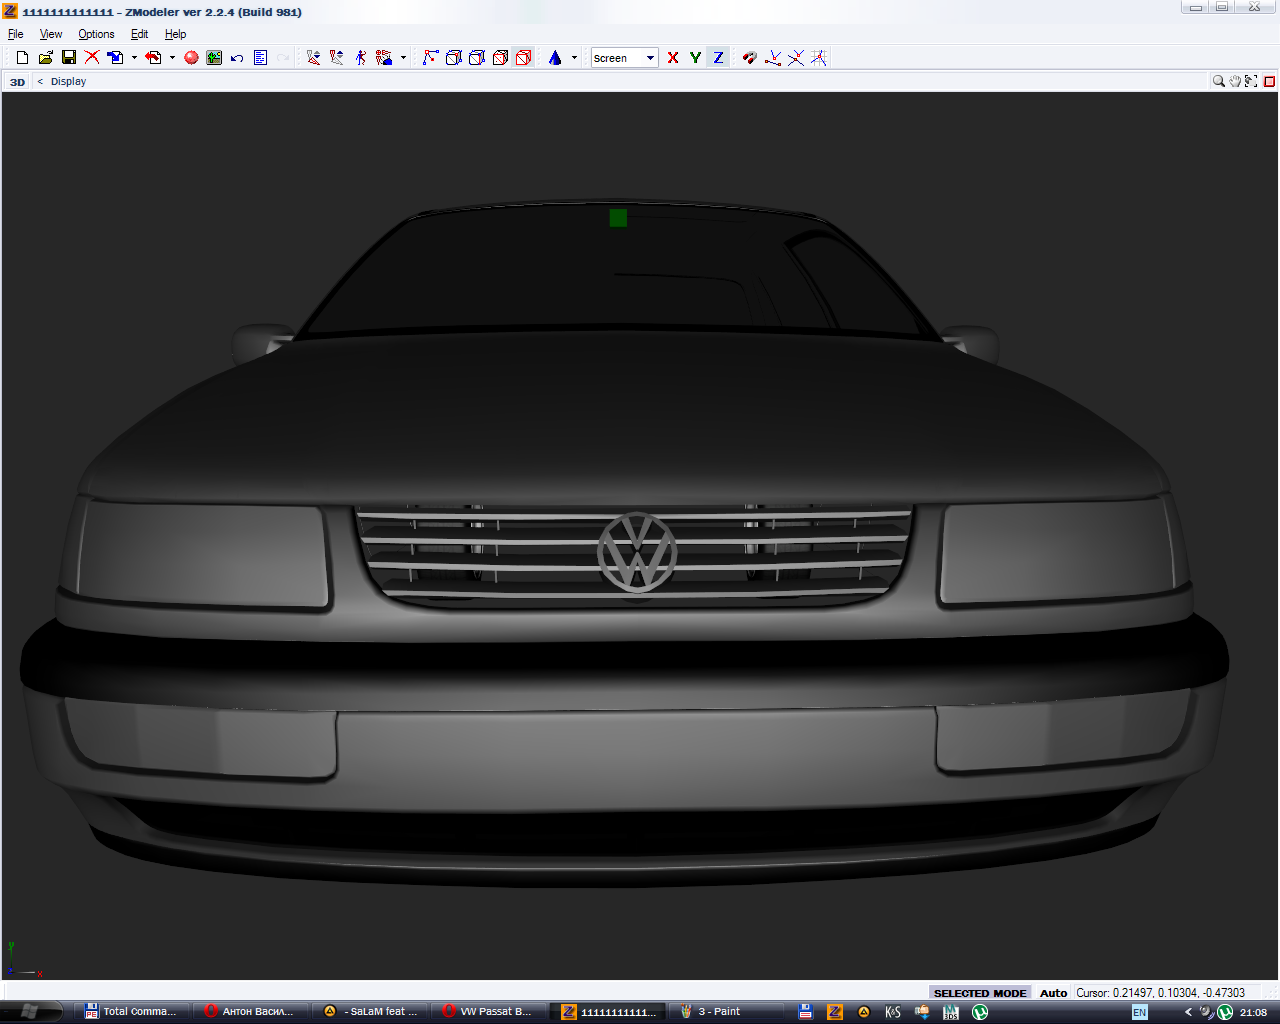Expand the blue cone primitive dropdown arrow
Viewport: 1280px width, 1024px height.
[x=574, y=58]
